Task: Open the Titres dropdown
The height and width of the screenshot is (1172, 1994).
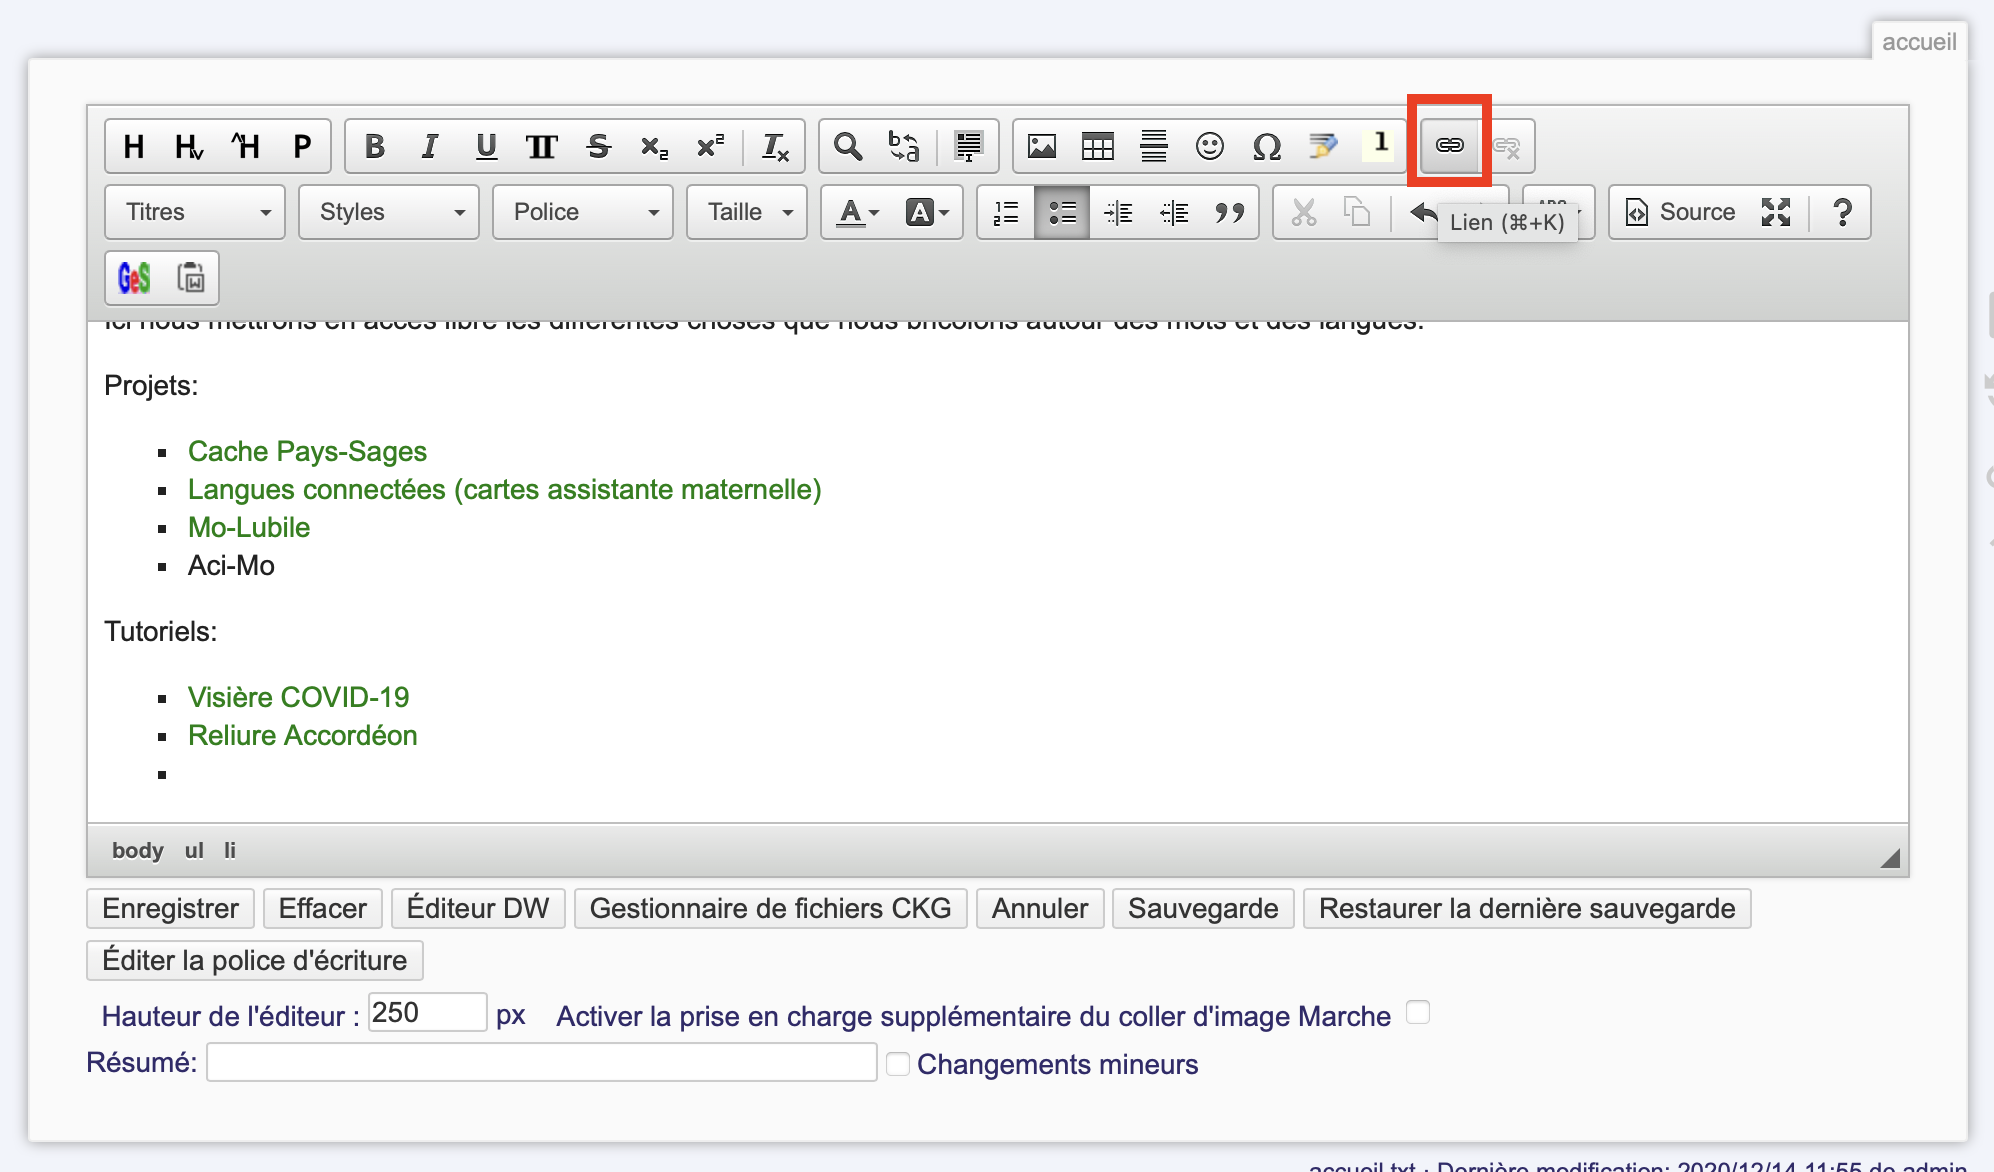Action: point(195,212)
